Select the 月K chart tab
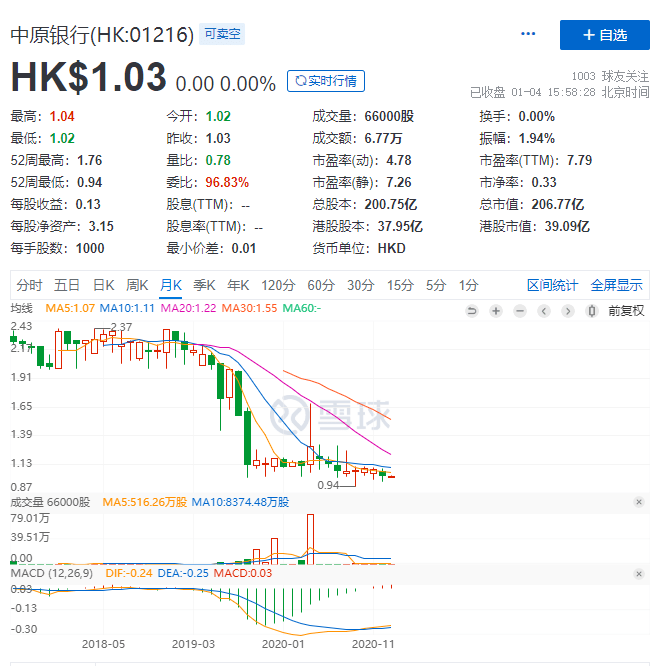Viewport: 662px width, 666px height. pos(171,285)
